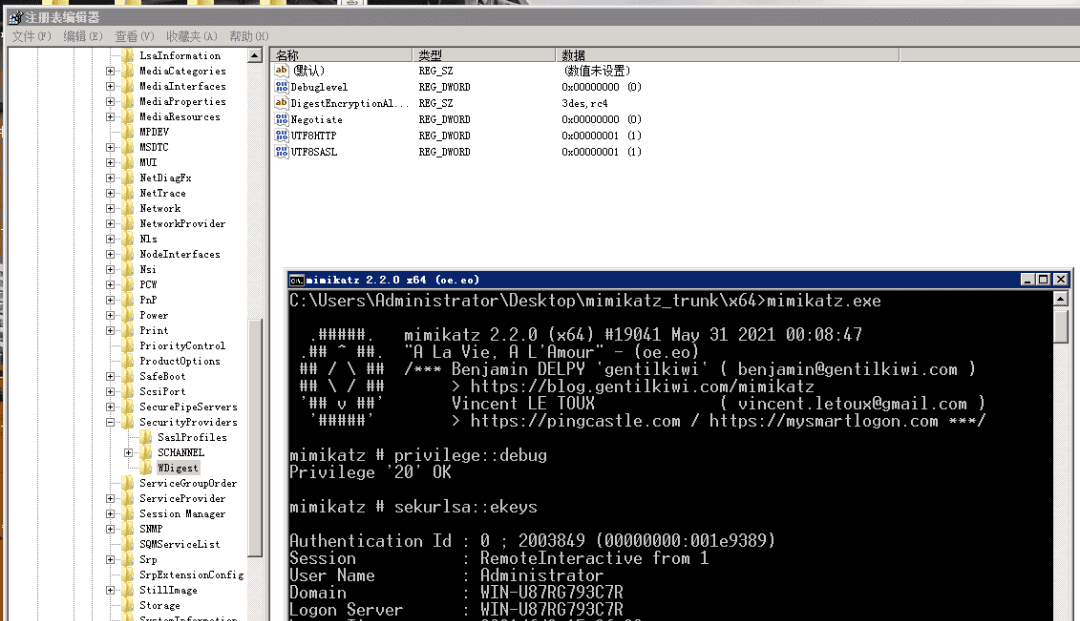Click the UTF8SASL registry value icon
The width and height of the screenshot is (1080, 621).
281,152
